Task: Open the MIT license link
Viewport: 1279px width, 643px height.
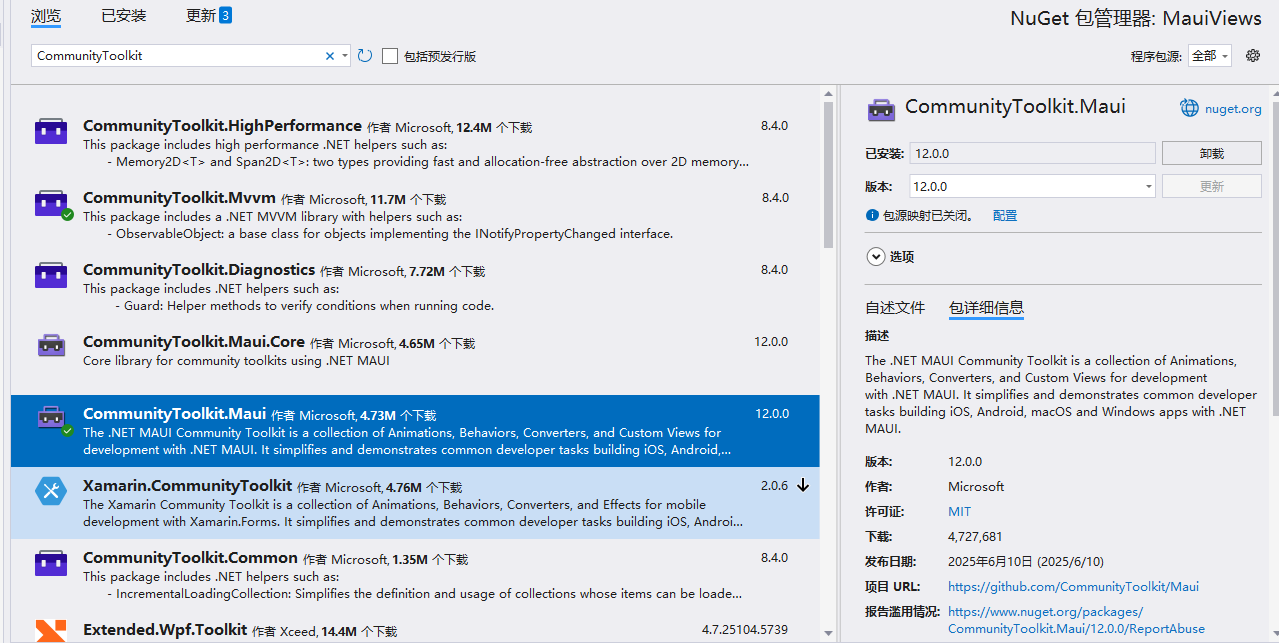Action: coord(959,511)
